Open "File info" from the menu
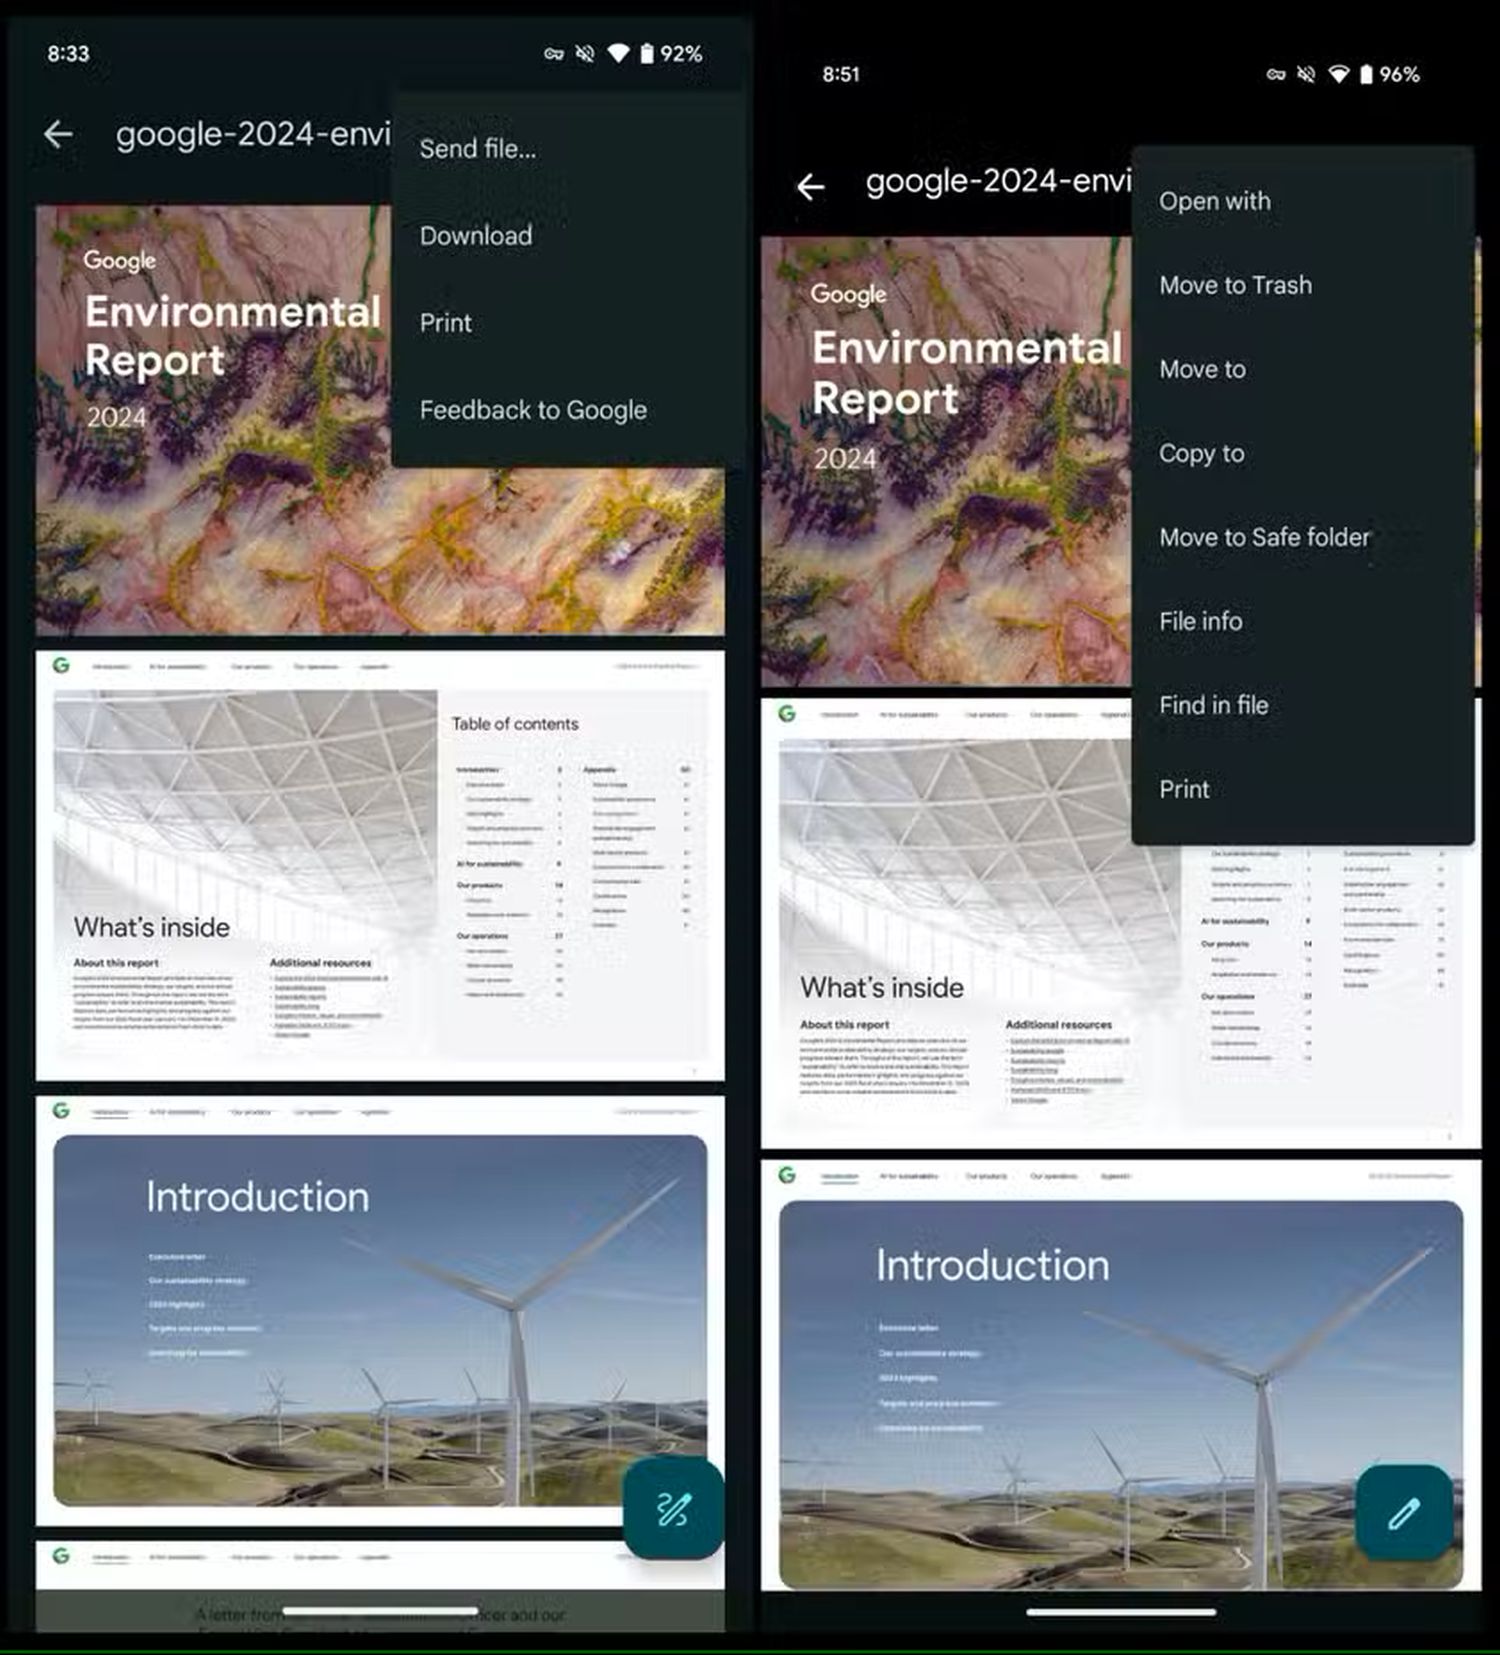Screen dimensions: 1500x1655 tap(1201, 621)
